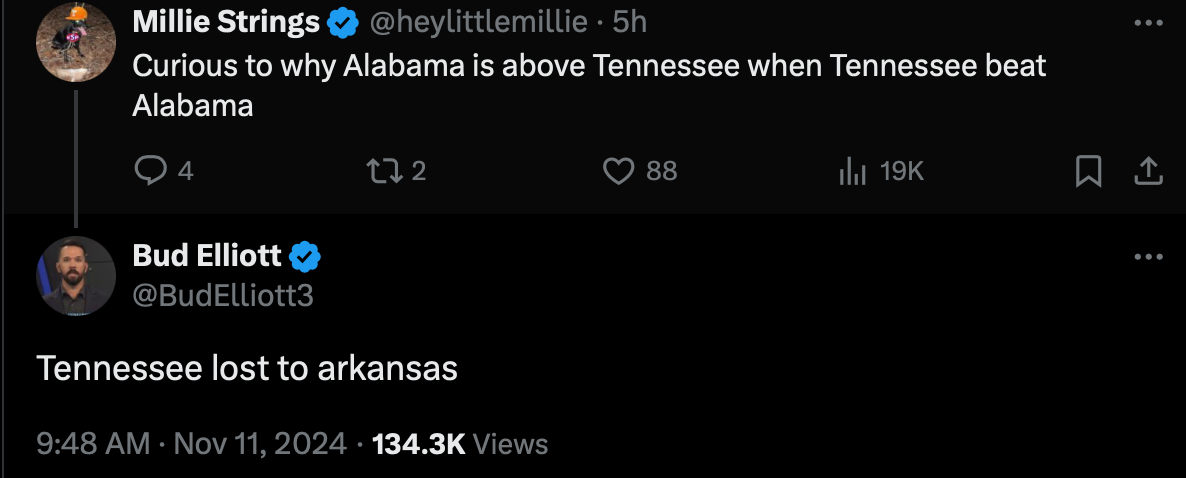
Task: Click the 134.3K Views count
Action: tap(460, 443)
